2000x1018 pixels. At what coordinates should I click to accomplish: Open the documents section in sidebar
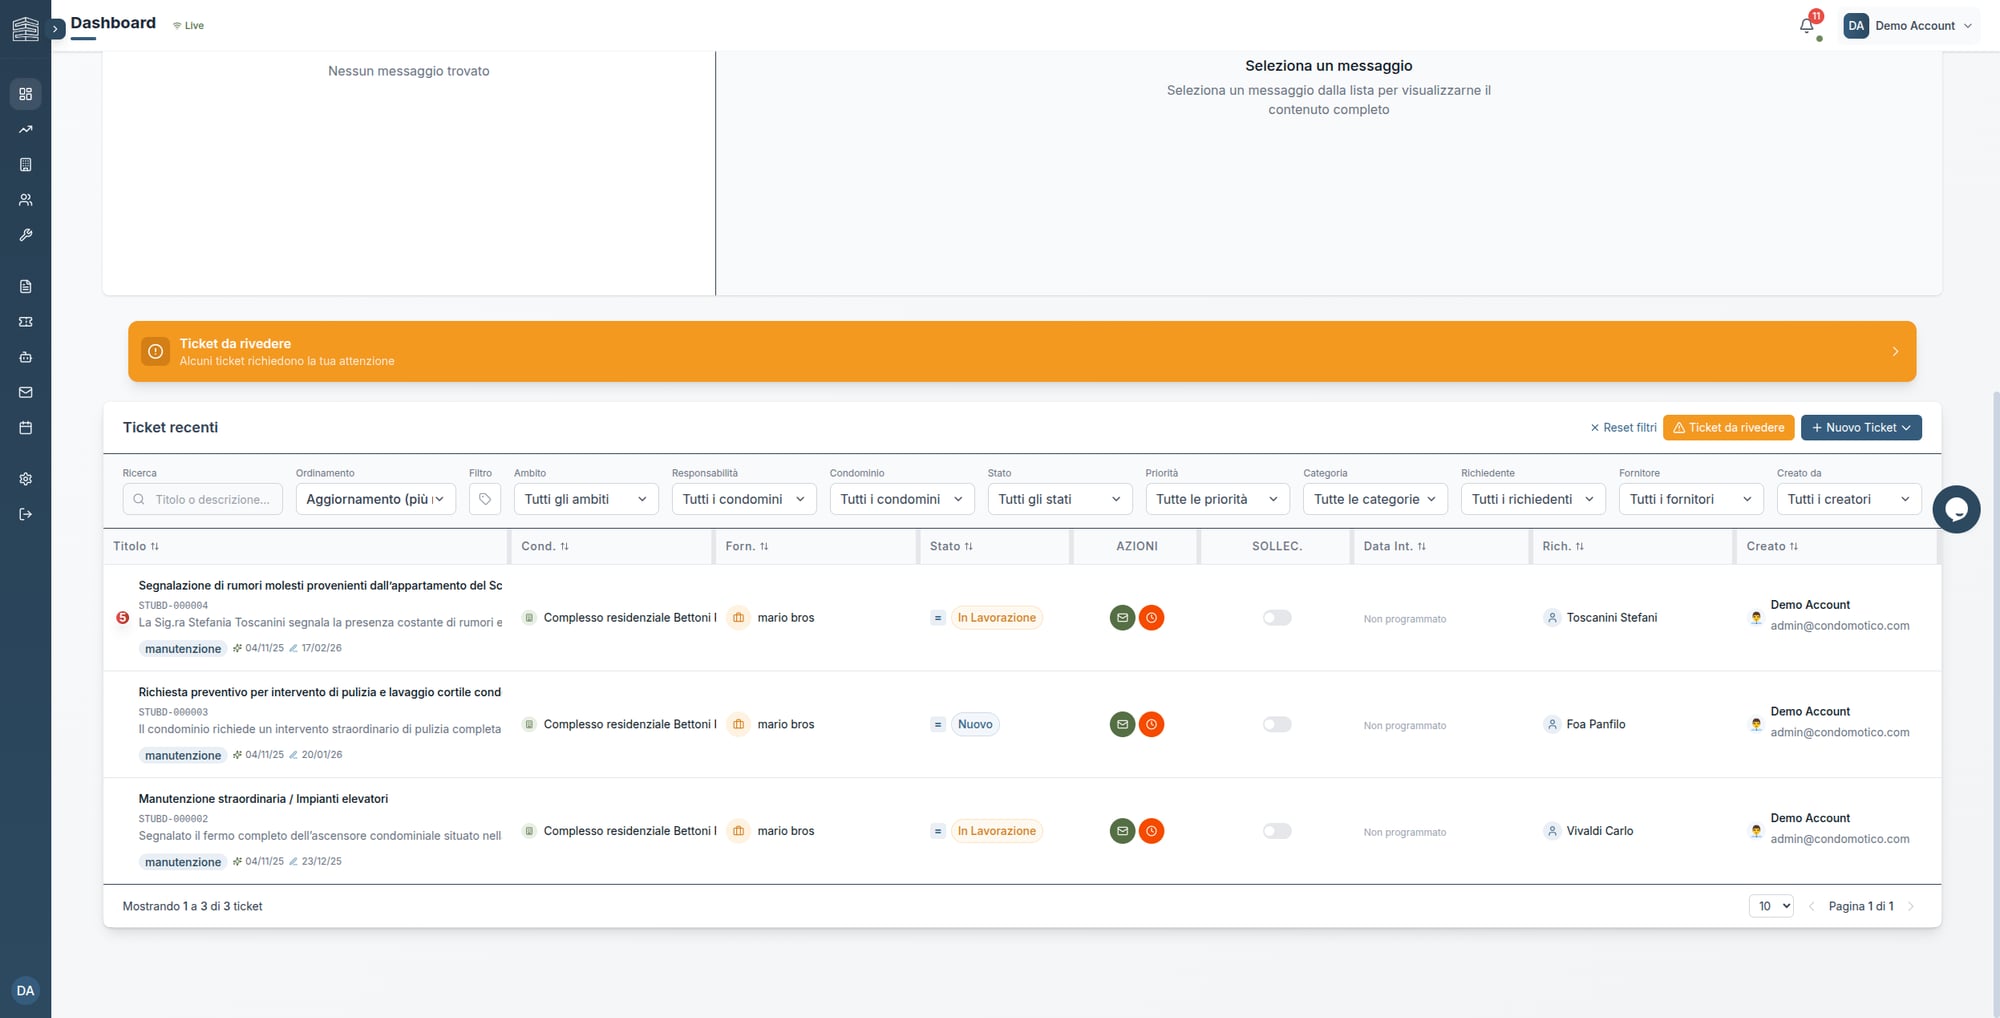pyautogui.click(x=26, y=285)
